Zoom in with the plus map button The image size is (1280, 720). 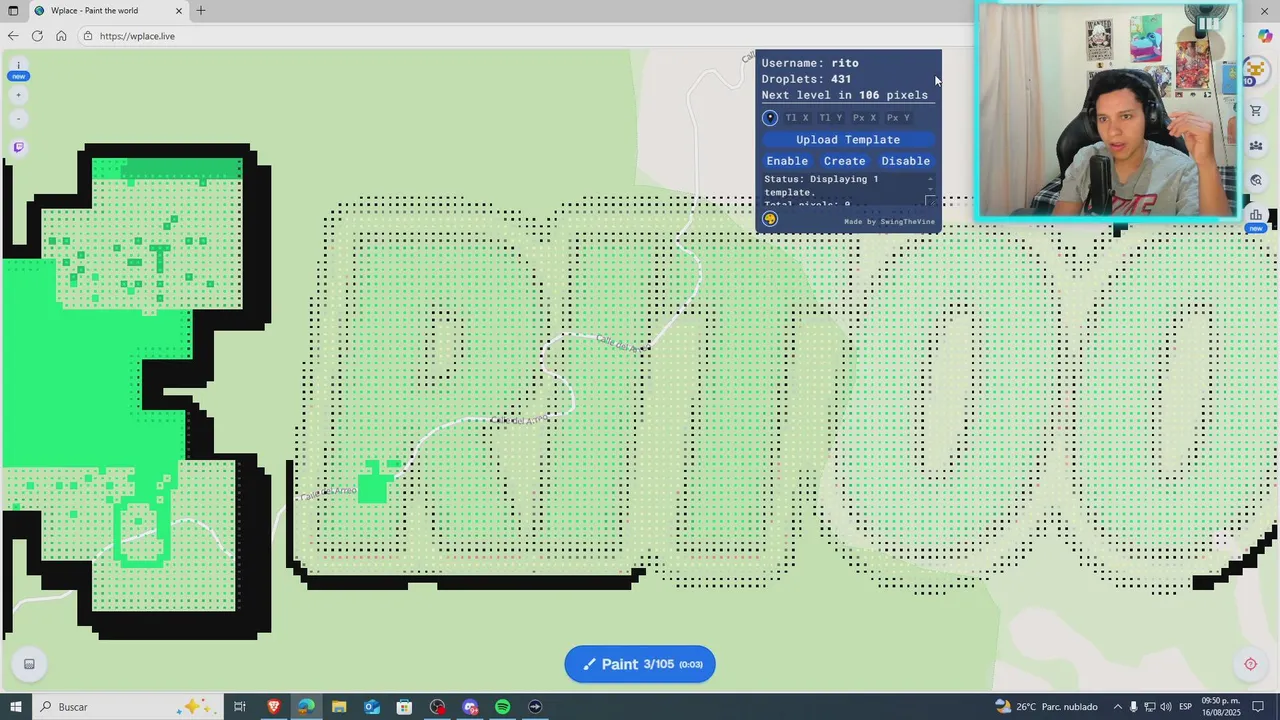click(18, 95)
